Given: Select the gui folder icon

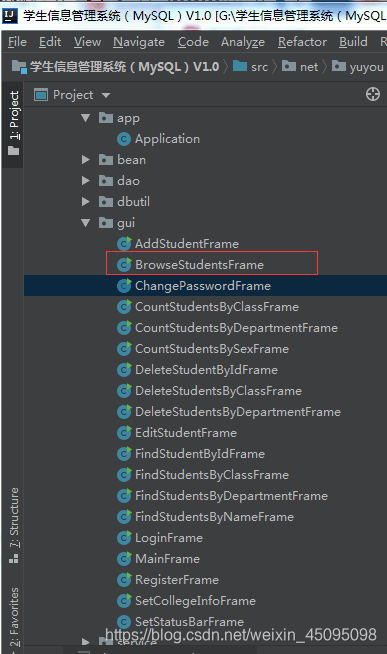Looking at the screenshot, I should tap(106, 223).
